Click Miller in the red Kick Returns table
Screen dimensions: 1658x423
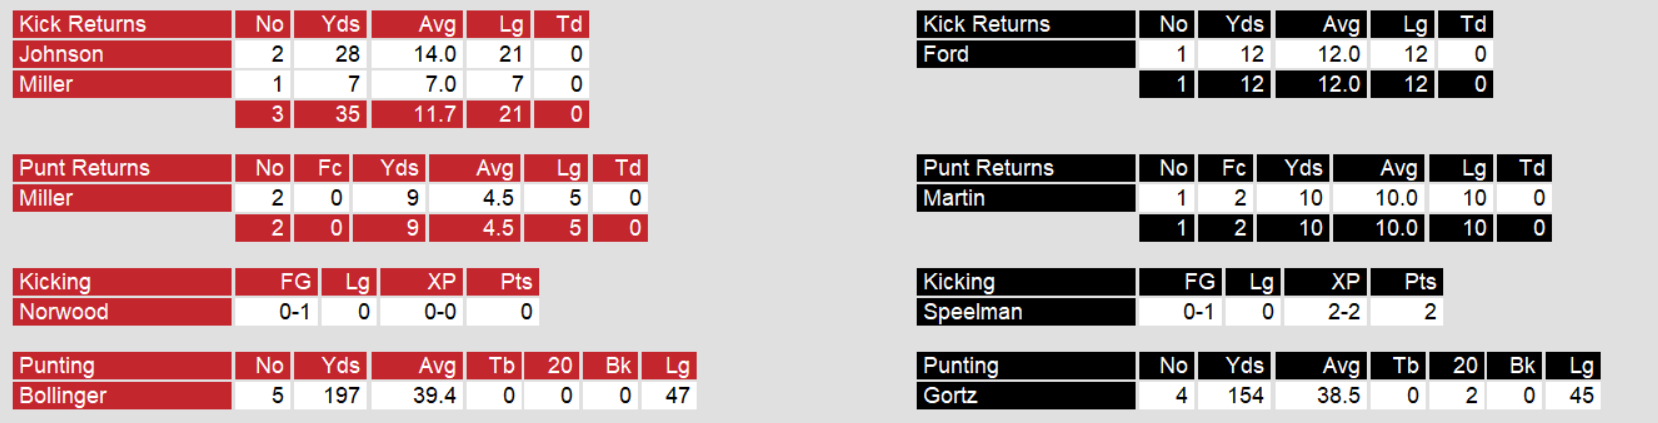(46, 84)
